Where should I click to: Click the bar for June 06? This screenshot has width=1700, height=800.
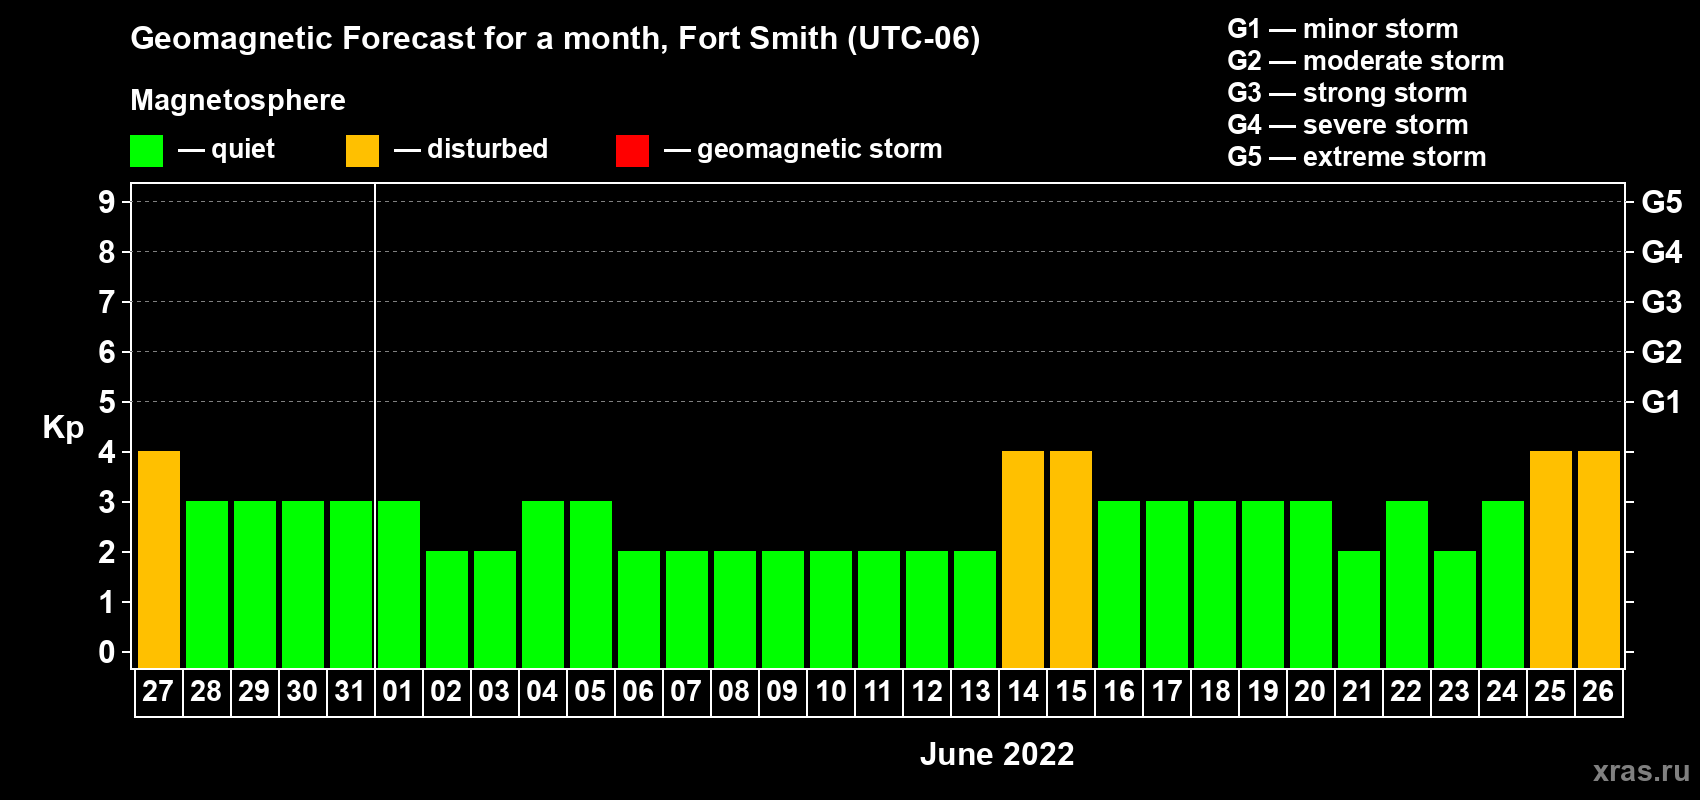click(639, 609)
